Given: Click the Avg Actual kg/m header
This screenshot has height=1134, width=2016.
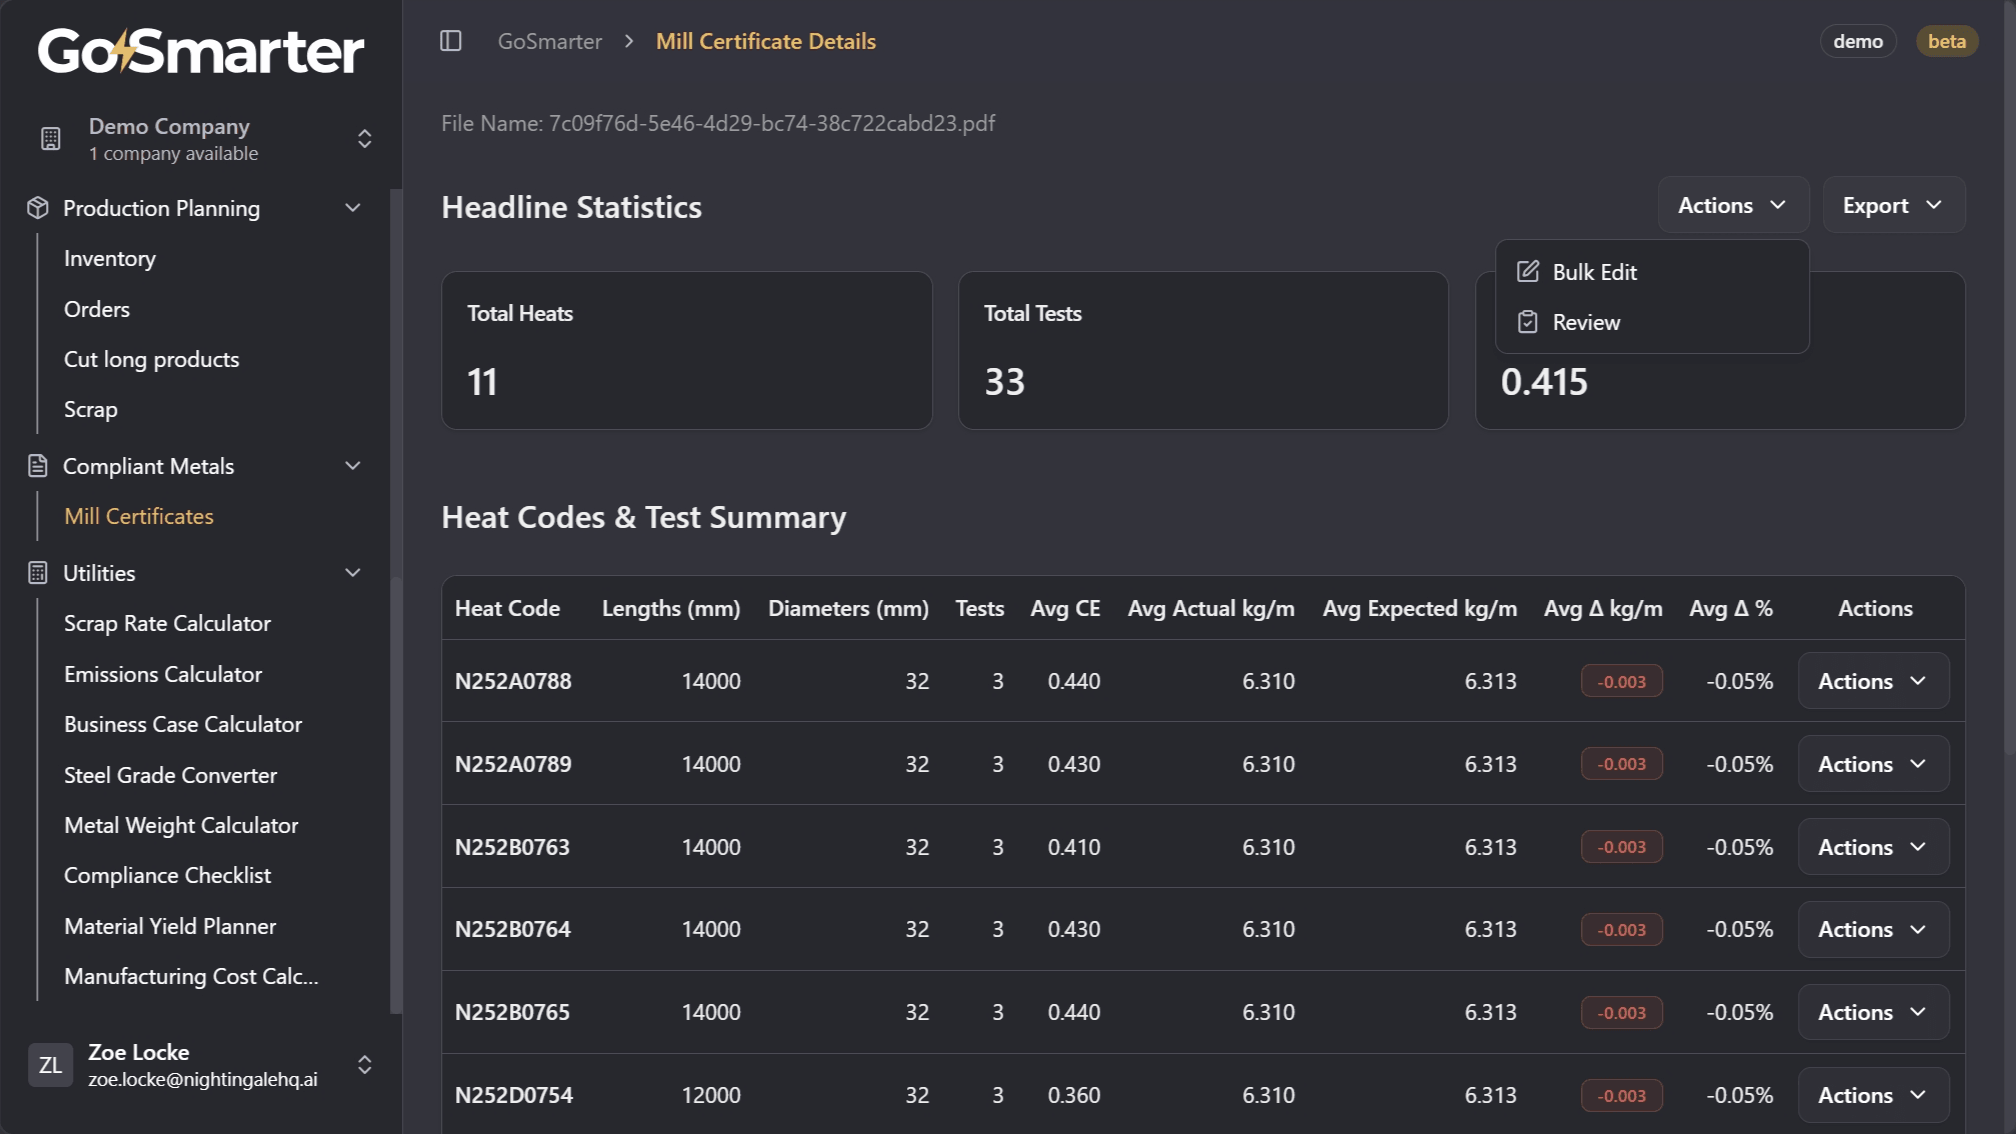Looking at the screenshot, I should [1211, 608].
